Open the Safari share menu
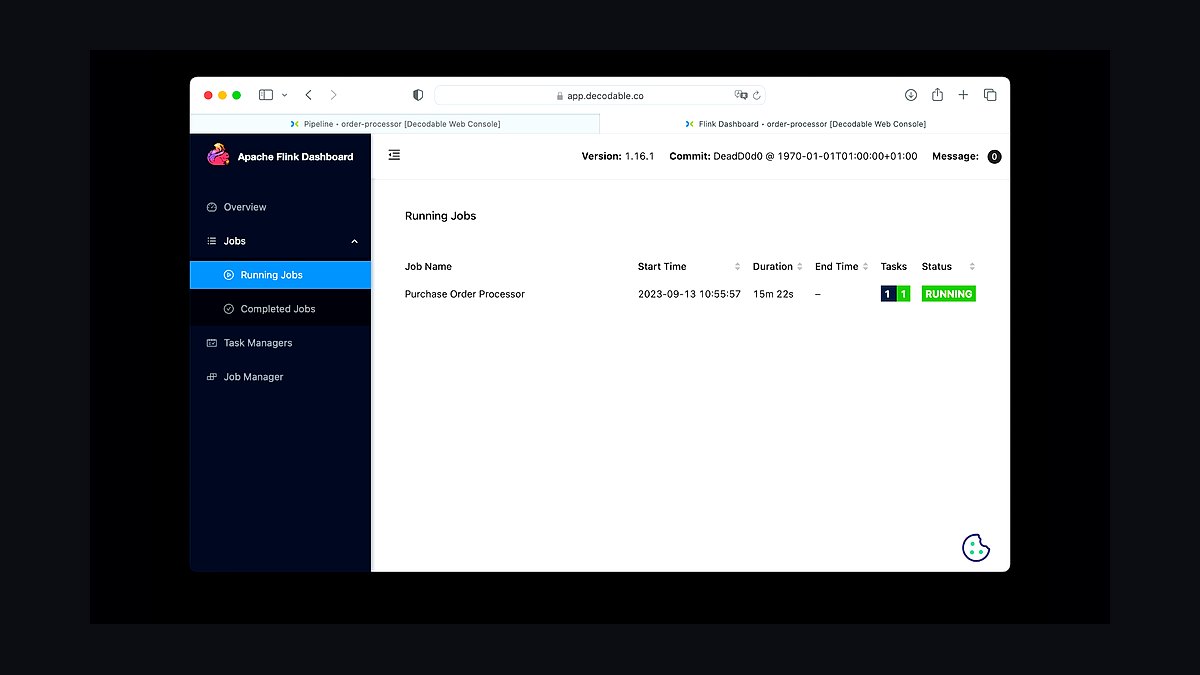Viewport: 1200px width, 675px height. (937, 95)
